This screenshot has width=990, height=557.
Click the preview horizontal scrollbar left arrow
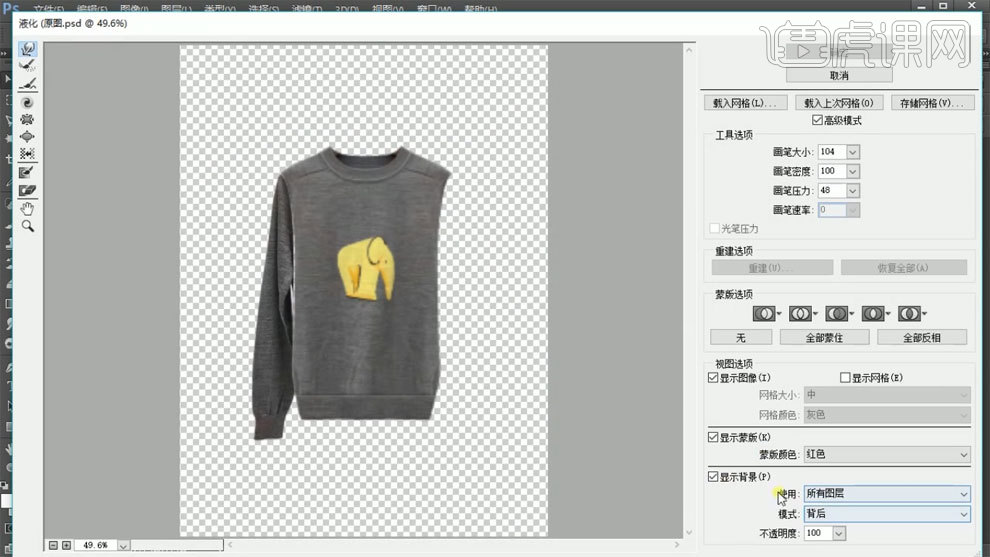[x=230, y=544]
